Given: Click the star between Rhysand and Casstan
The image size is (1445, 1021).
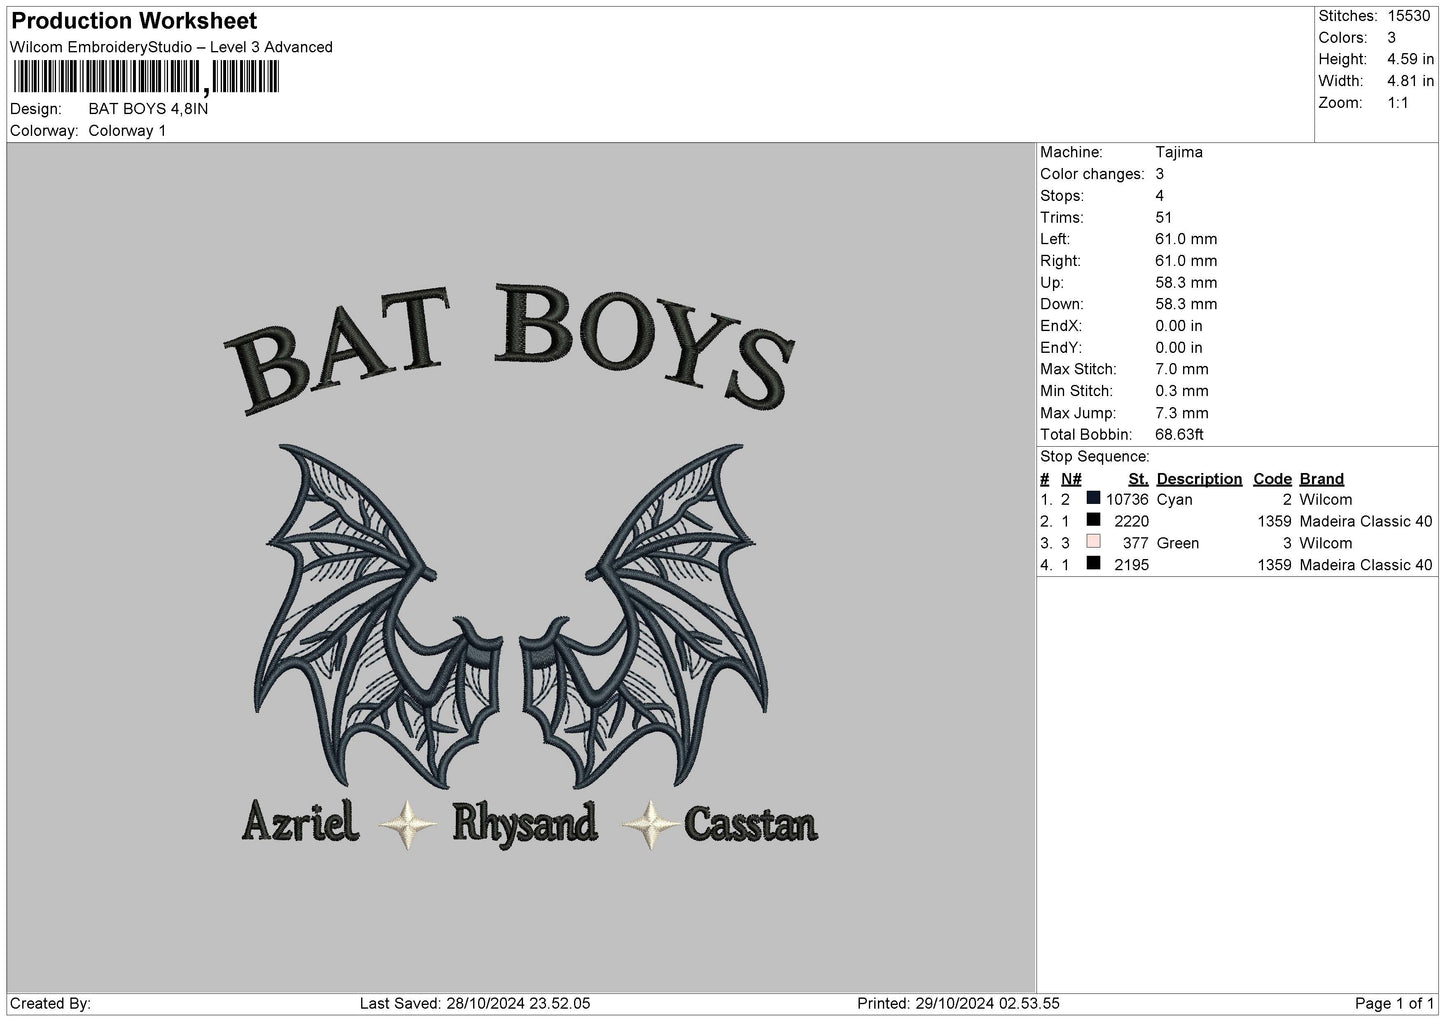Looking at the screenshot, I should coord(650,824).
